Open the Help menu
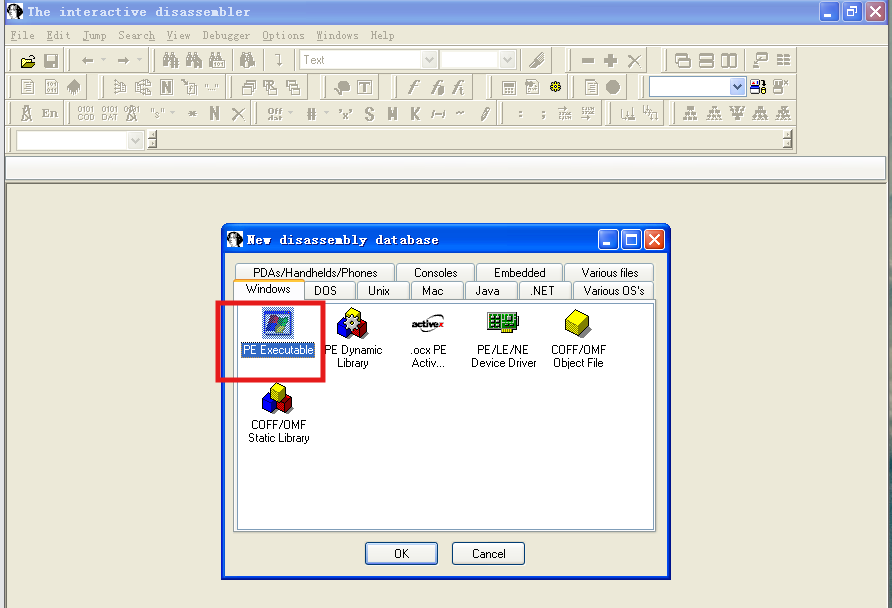 [x=382, y=35]
